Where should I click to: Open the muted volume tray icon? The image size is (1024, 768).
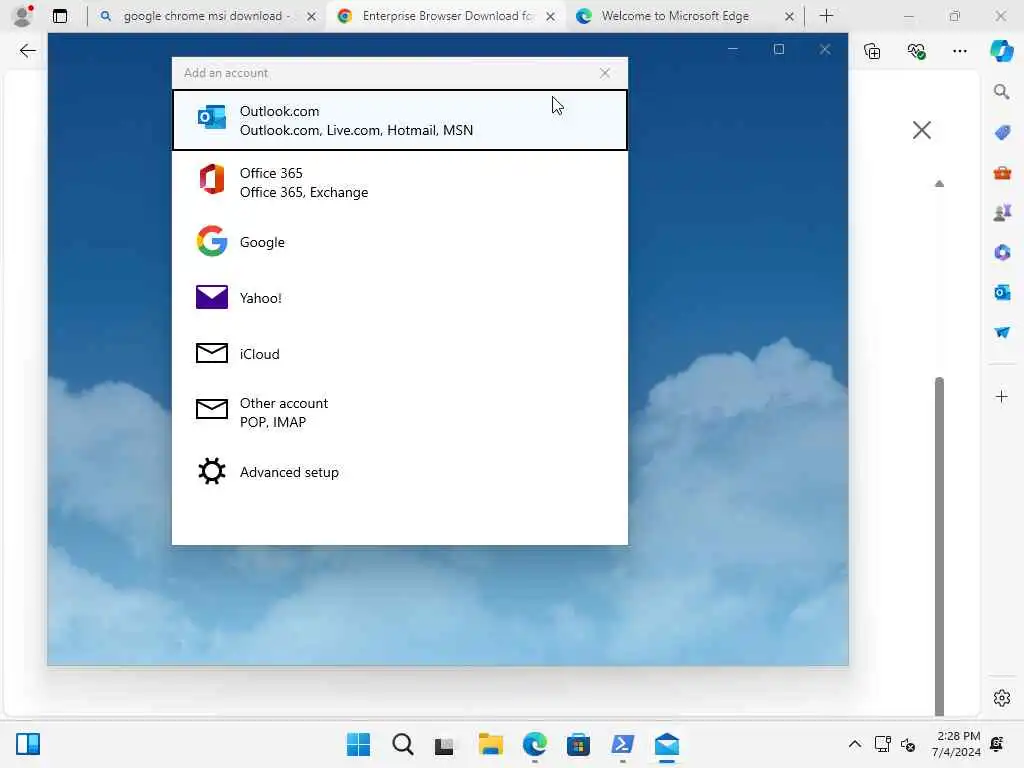[908, 744]
